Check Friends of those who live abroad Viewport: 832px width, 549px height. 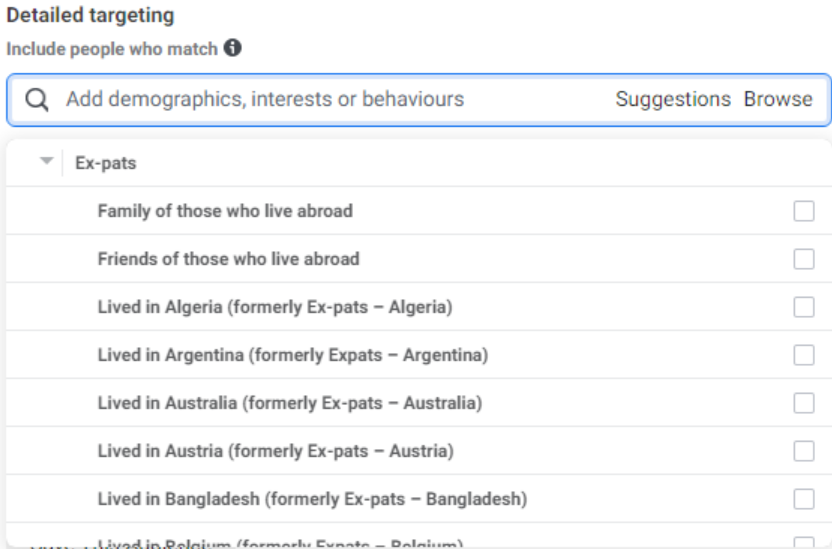[803, 259]
